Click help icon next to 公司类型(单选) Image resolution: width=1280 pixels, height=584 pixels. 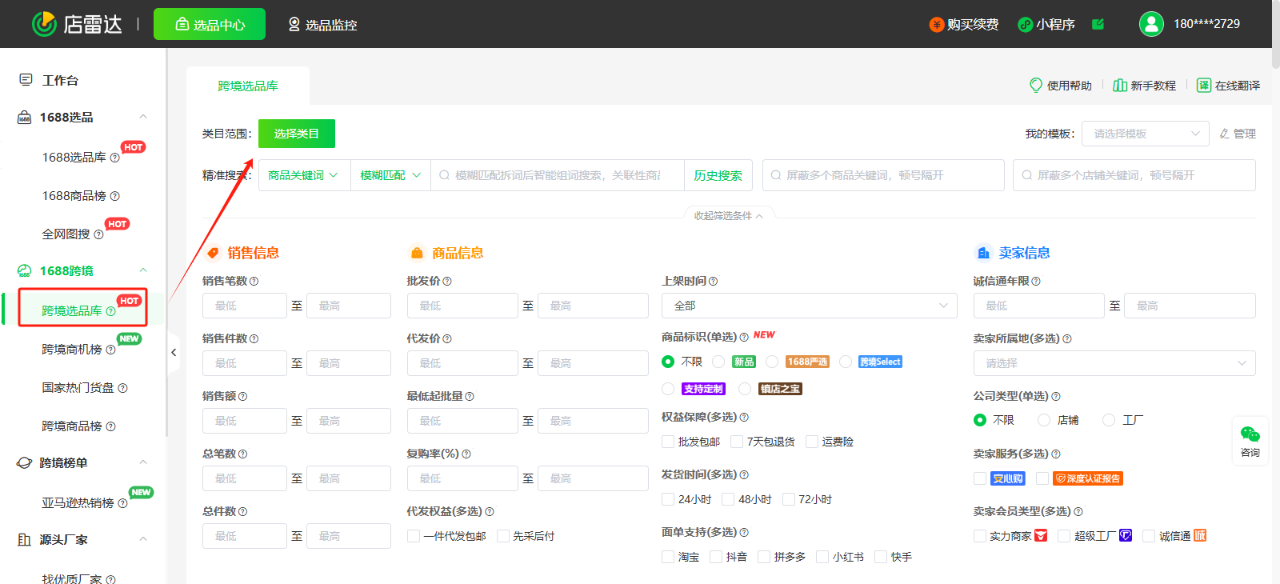point(1056,397)
